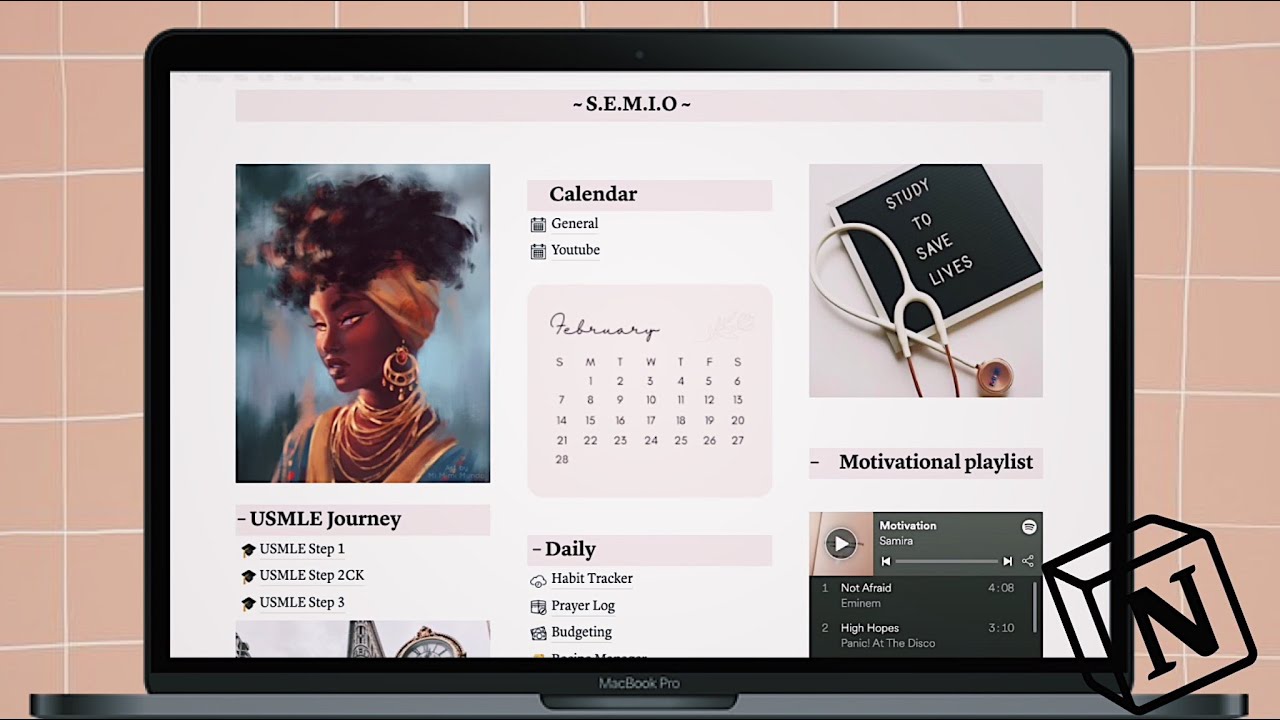
Task: Select February 1 on calendar widget
Action: pyautogui.click(x=591, y=381)
